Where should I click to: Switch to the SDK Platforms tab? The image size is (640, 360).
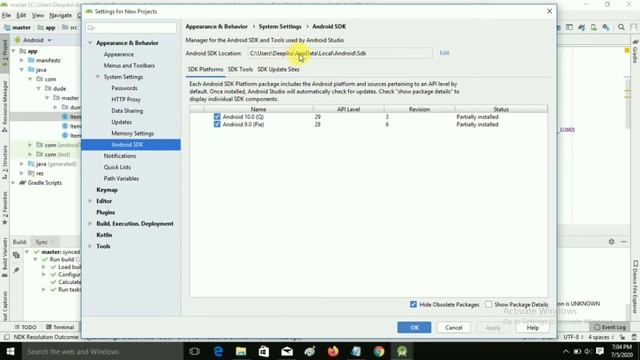click(x=205, y=69)
